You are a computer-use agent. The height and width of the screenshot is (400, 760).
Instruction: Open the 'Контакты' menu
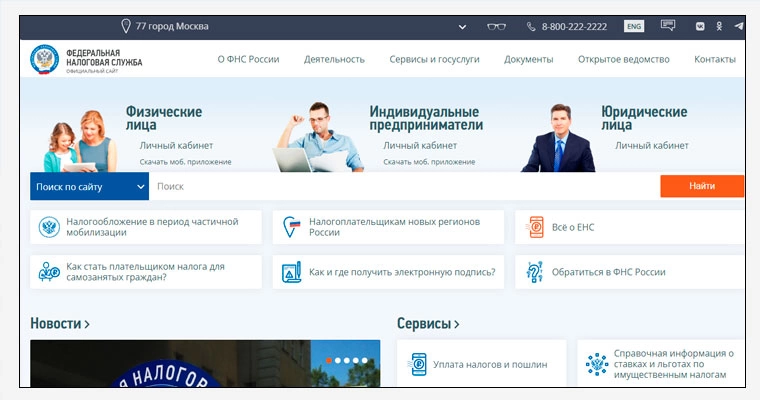click(x=714, y=59)
